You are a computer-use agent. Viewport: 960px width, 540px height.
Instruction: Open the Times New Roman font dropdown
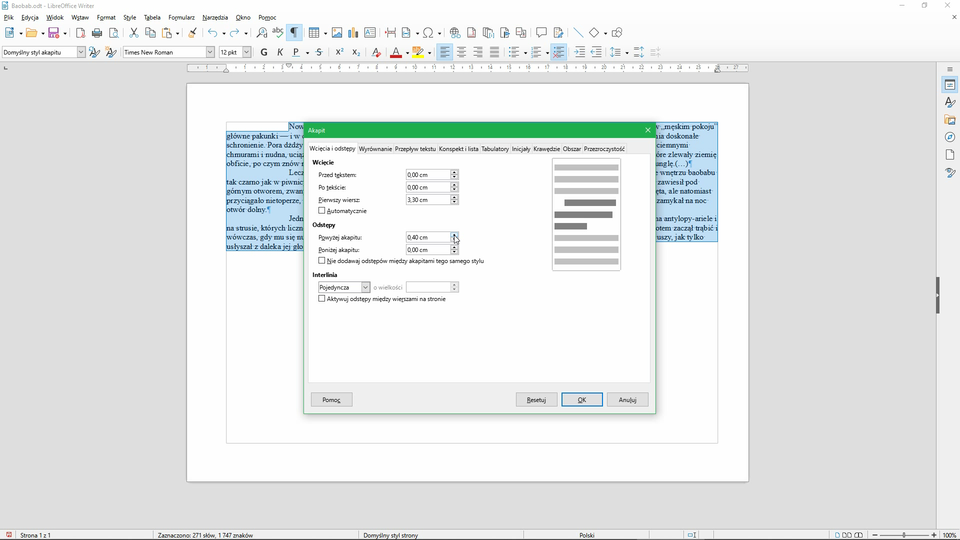(x=210, y=52)
